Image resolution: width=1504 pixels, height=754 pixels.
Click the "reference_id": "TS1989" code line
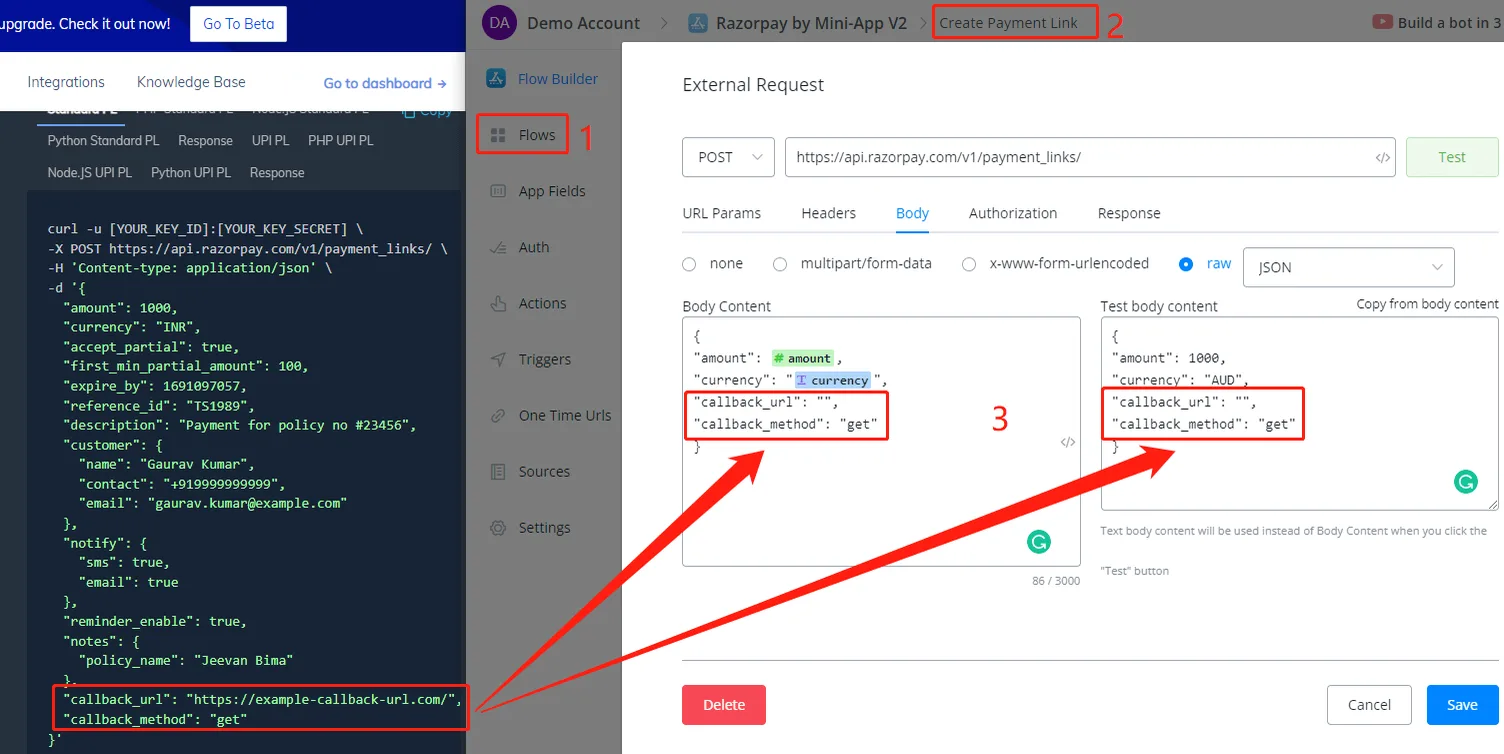pos(159,406)
